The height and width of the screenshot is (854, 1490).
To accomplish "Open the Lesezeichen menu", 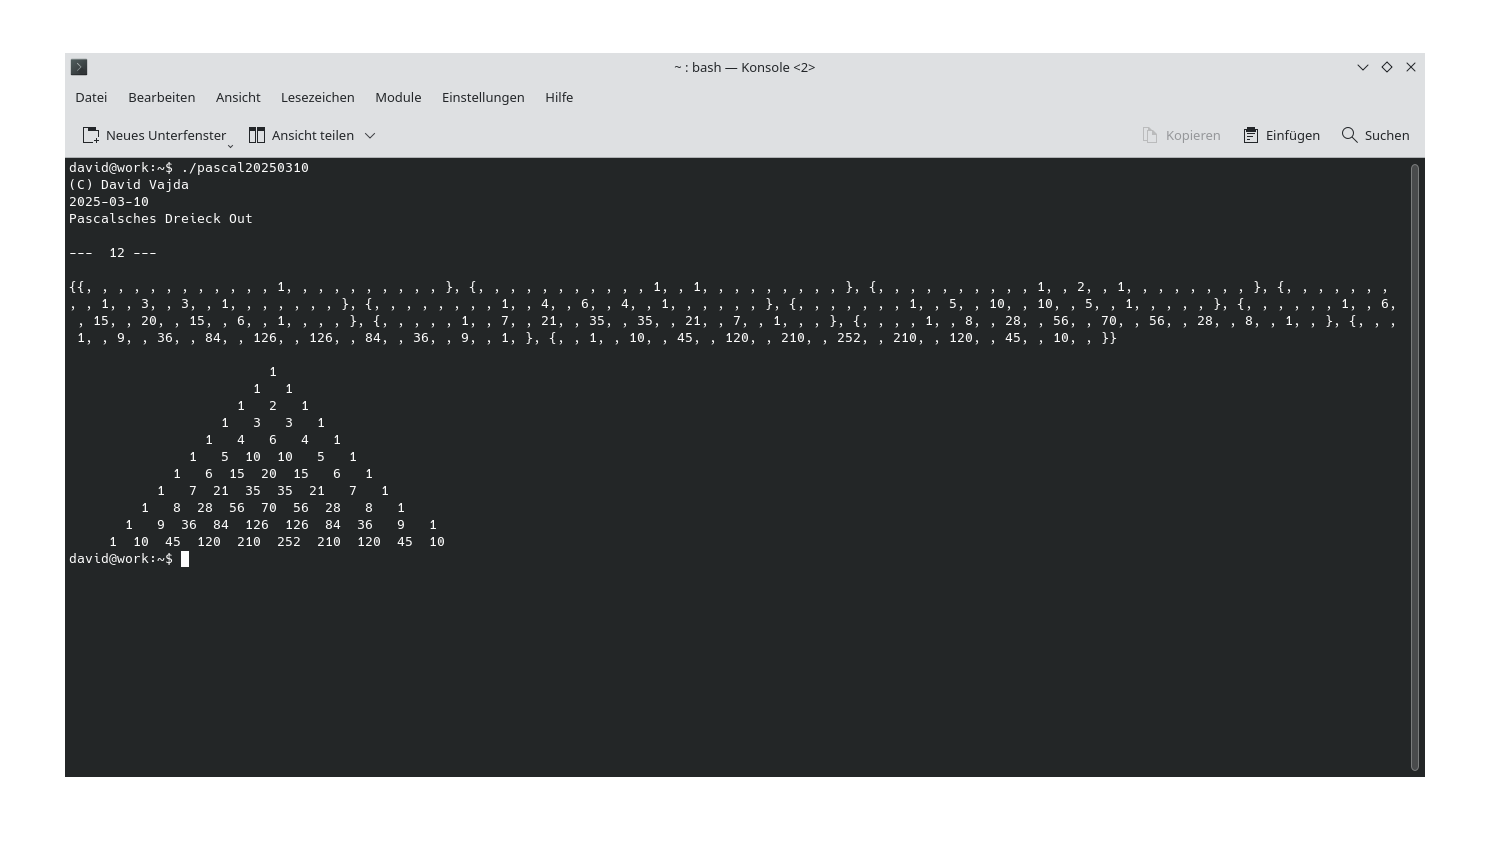I will [317, 97].
